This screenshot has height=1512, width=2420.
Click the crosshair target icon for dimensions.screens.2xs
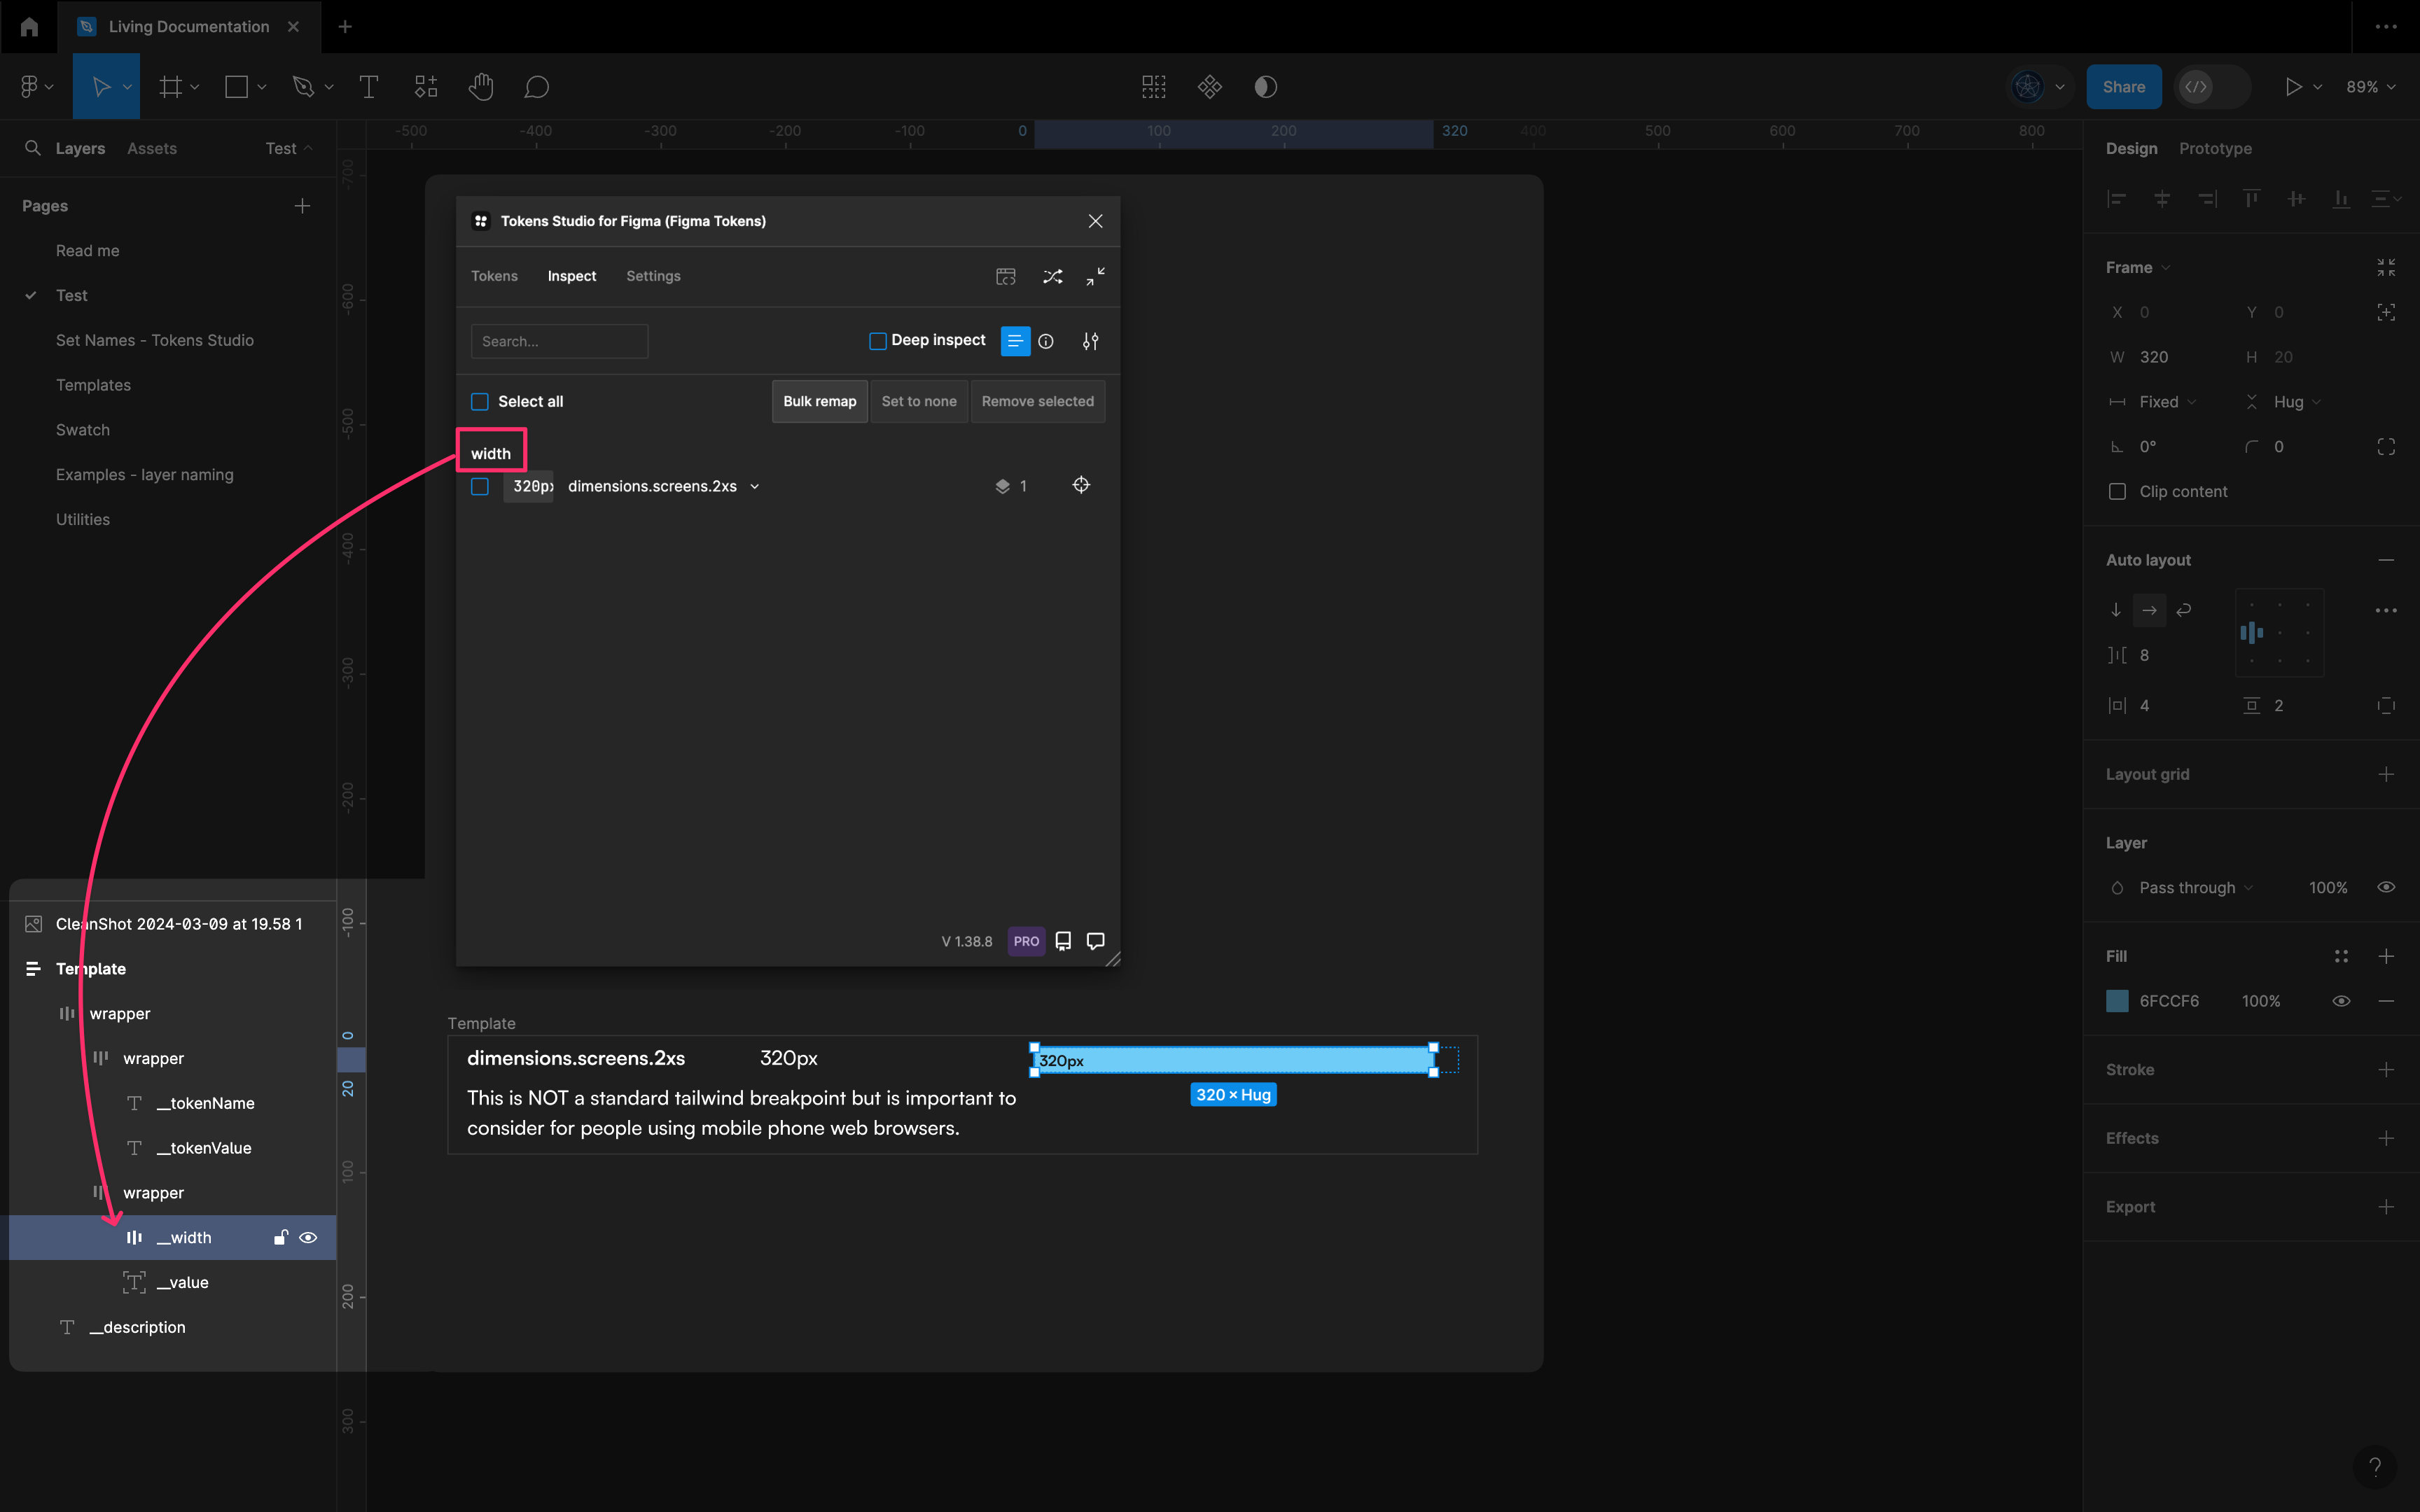1081,485
